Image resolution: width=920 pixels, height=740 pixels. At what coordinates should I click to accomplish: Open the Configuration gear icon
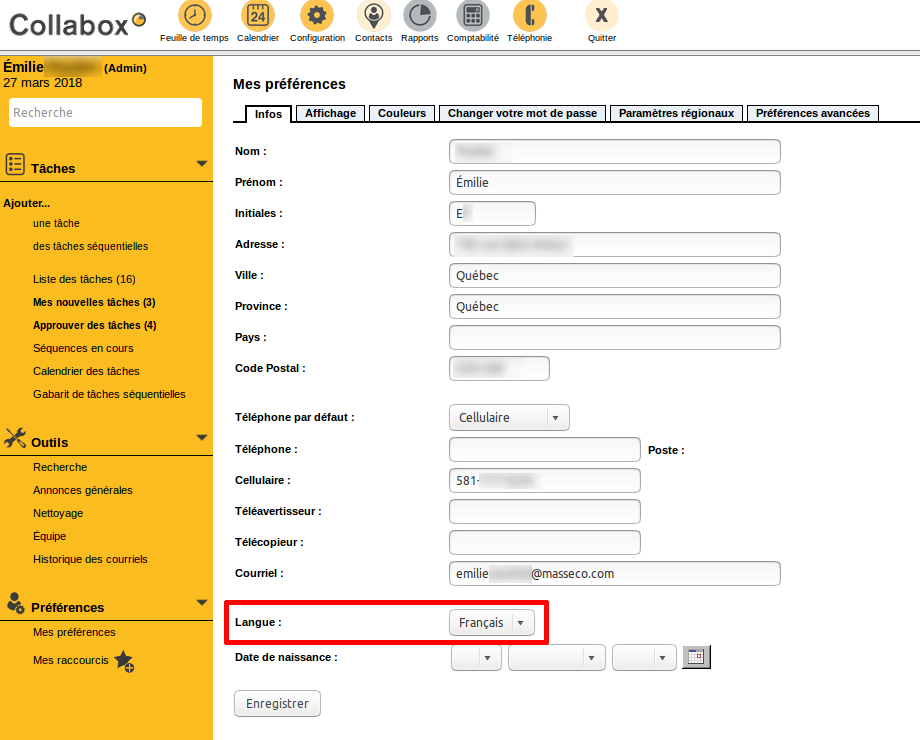pyautogui.click(x=317, y=16)
